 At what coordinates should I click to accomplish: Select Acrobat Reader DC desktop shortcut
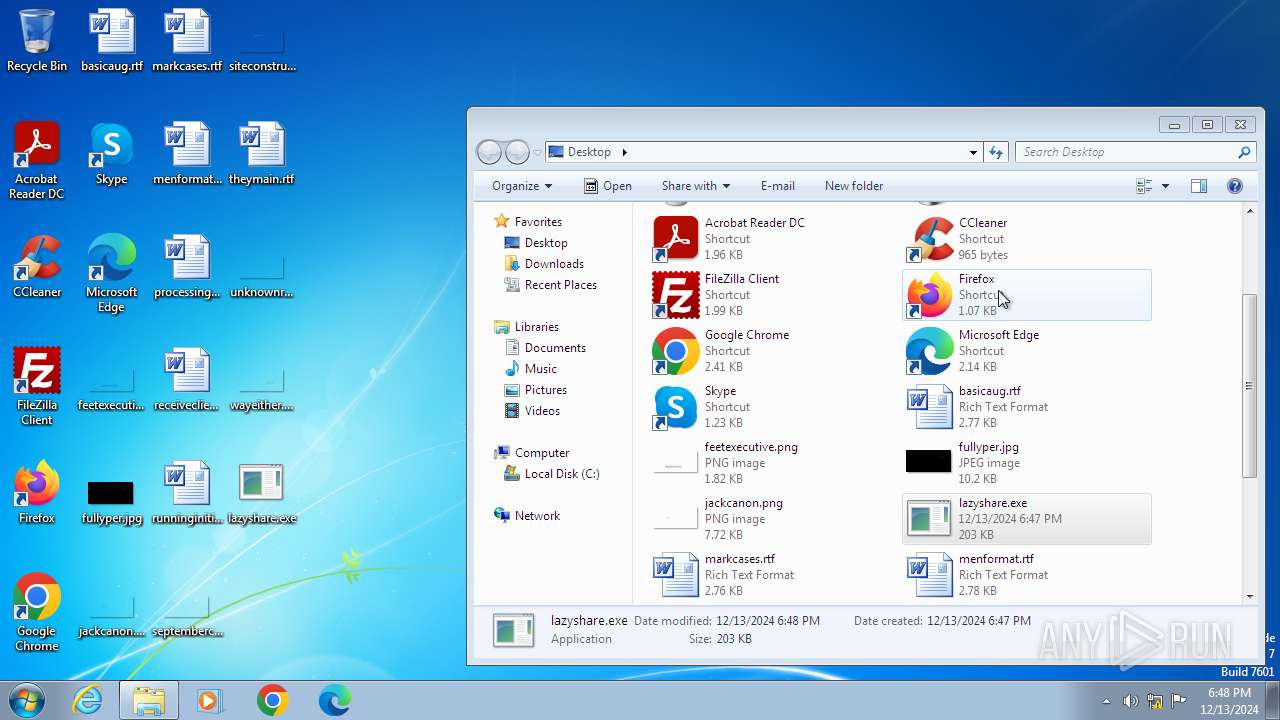coord(37,160)
